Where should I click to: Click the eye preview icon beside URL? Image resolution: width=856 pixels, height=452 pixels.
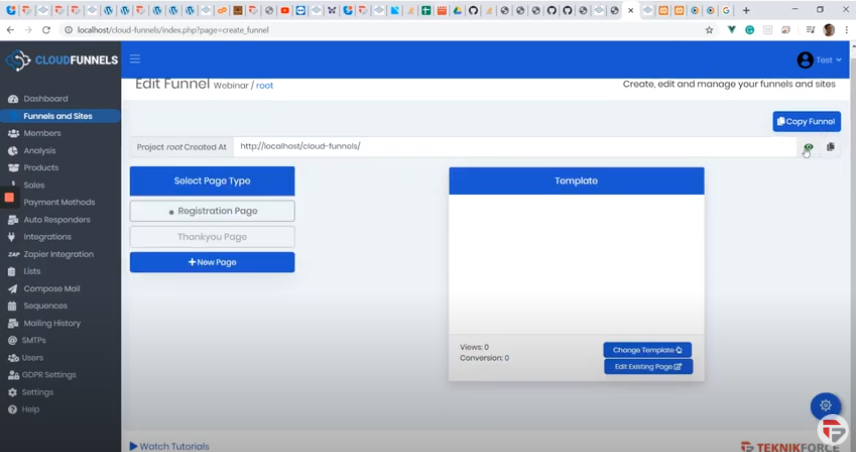(808, 147)
